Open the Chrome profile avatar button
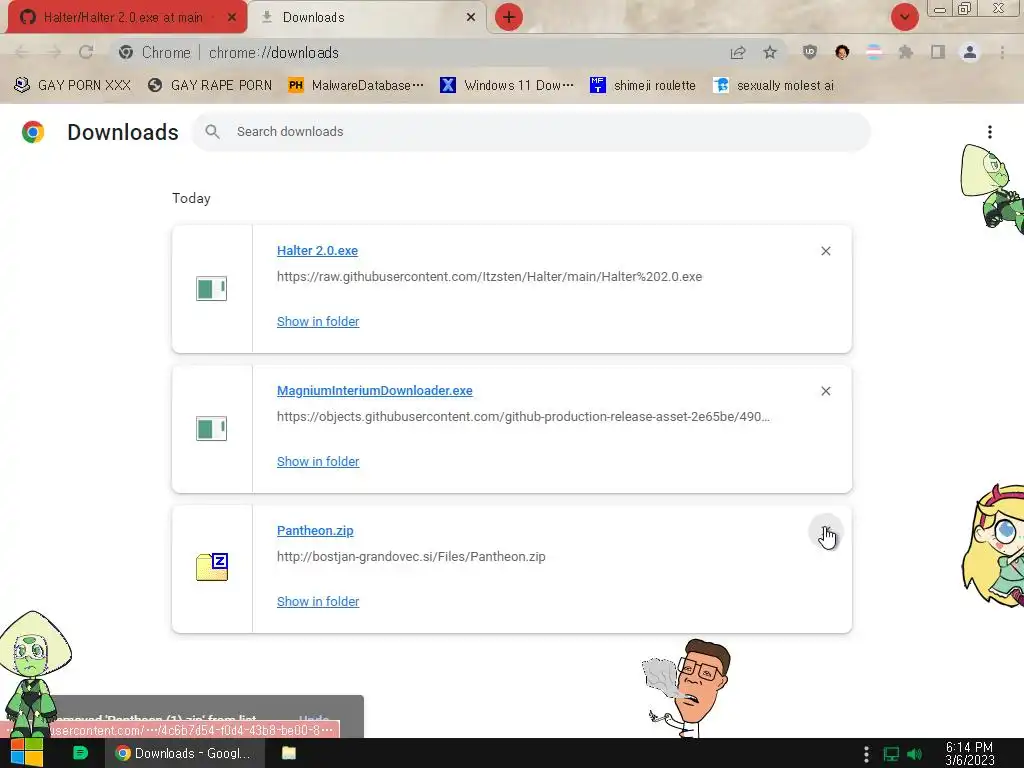Image resolution: width=1024 pixels, height=768 pixels. 970,52
